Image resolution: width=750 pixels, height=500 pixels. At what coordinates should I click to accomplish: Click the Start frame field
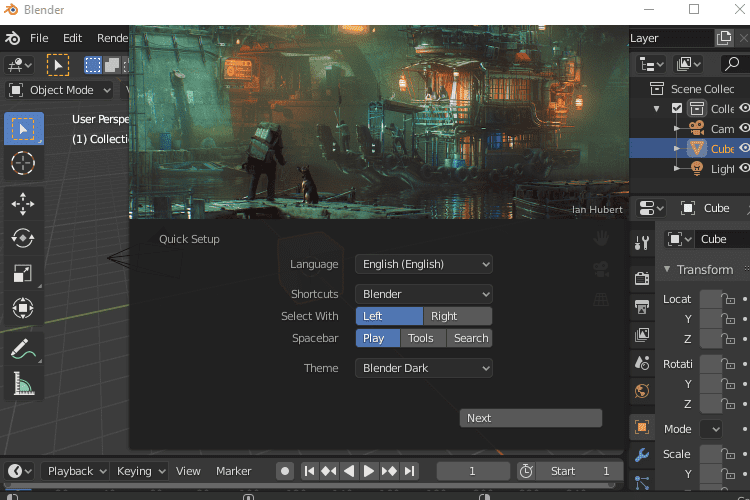coord(580,471)
